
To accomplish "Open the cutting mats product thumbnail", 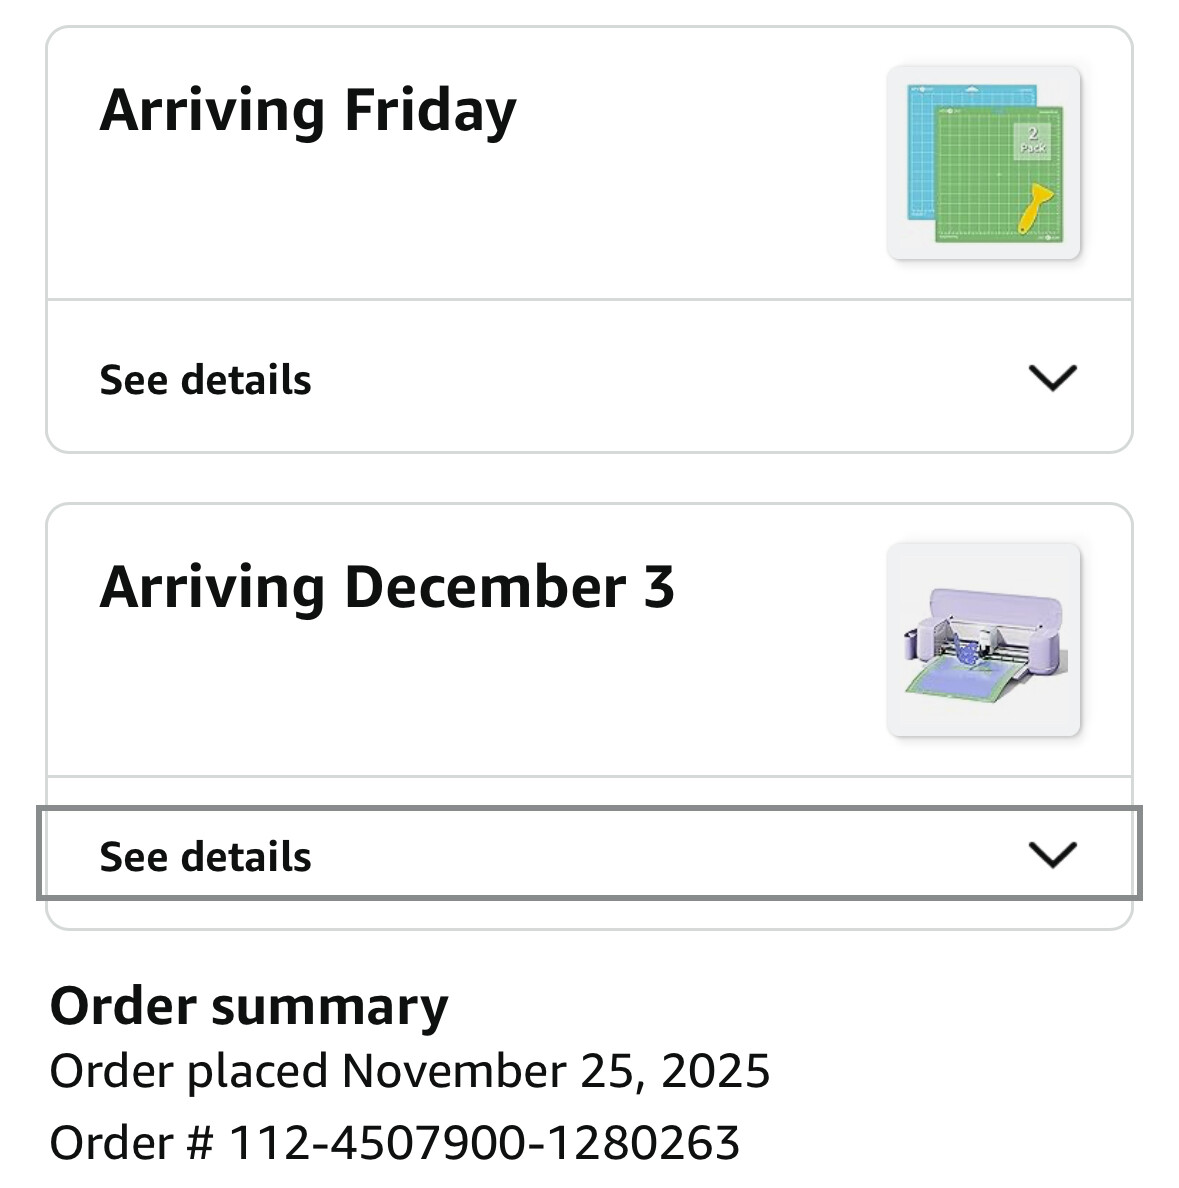I will 983,163.
